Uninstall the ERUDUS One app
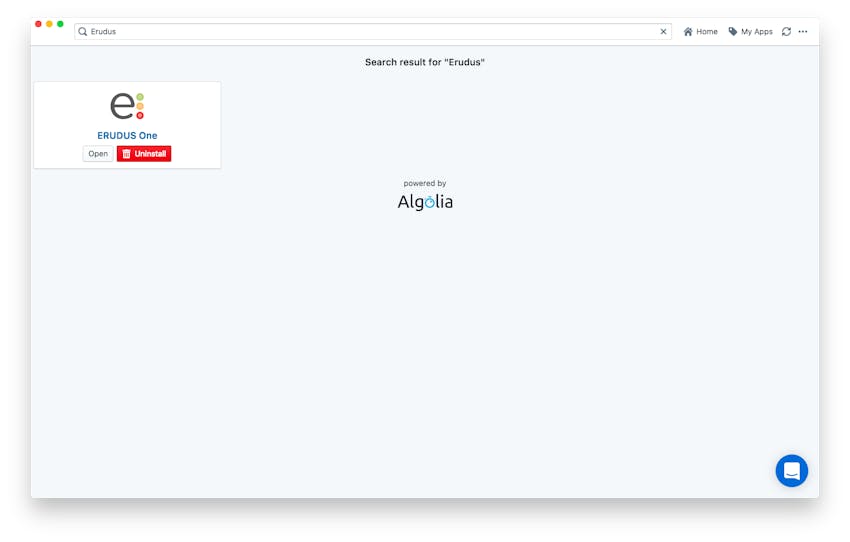Screen dimensions: 850x542 (144, 154)
